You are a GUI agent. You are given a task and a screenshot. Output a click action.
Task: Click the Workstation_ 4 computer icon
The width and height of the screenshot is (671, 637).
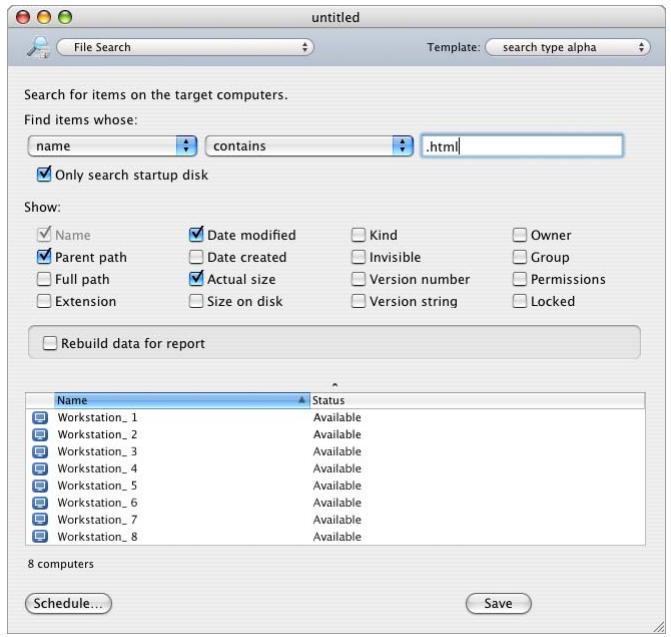(x=40, y=468)
